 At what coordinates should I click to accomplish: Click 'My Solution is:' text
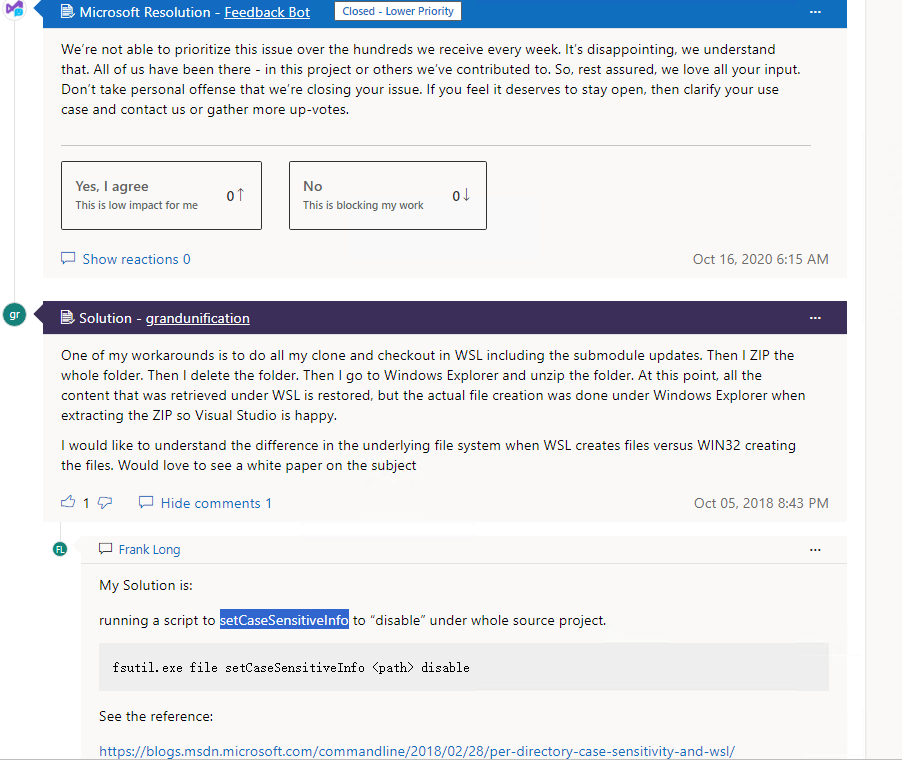(x=146, y=586)
